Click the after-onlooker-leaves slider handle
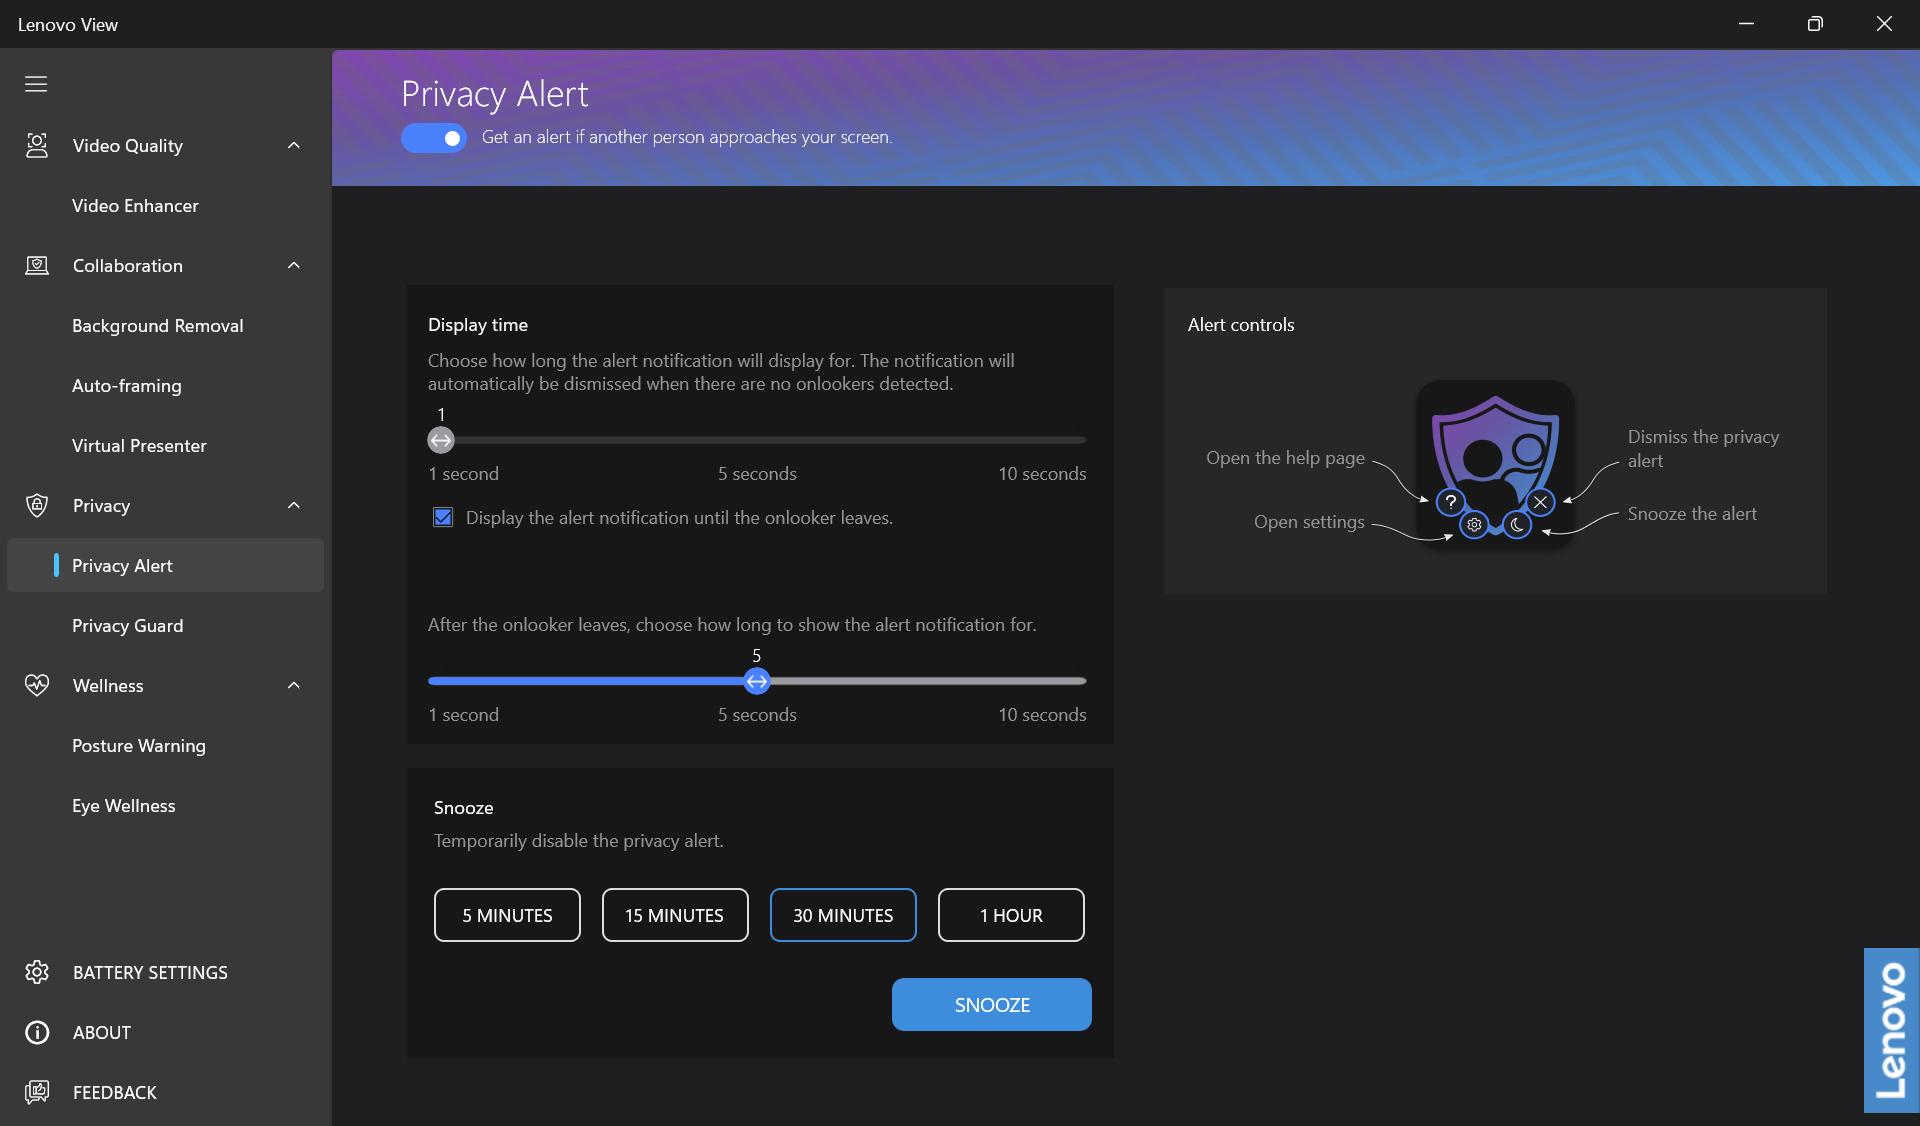1920x1126 pixels. (757, 681)
